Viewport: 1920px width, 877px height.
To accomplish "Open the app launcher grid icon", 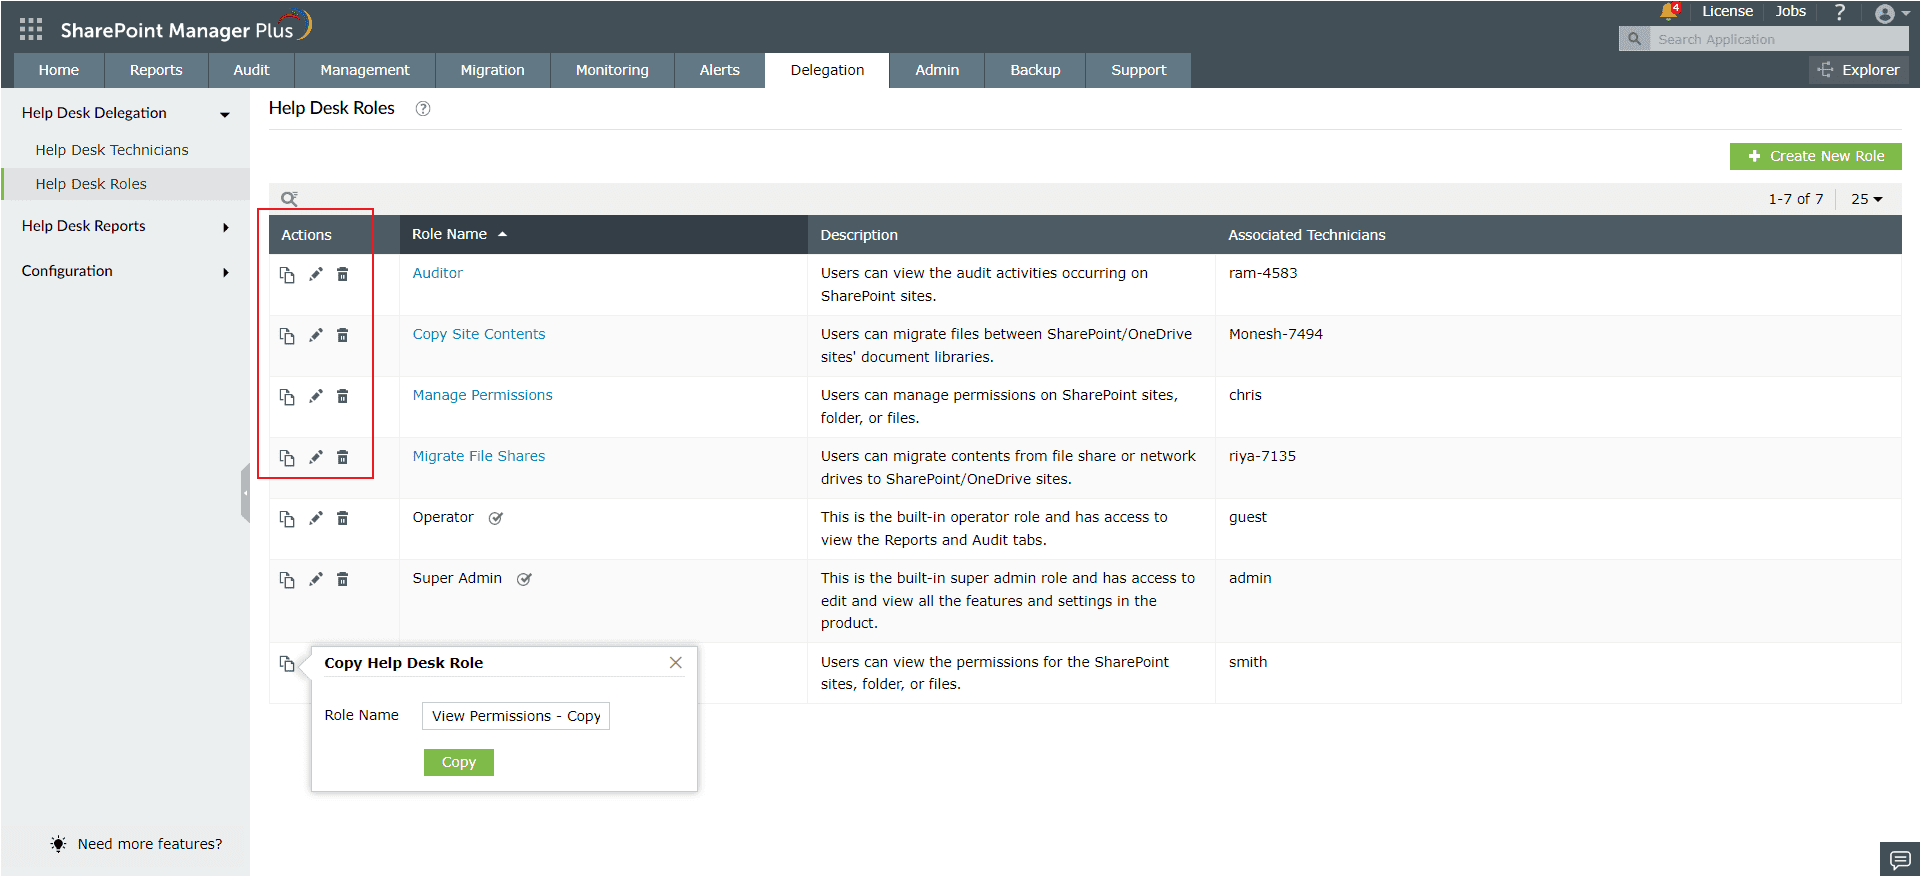I will click(x=31, y=29).
